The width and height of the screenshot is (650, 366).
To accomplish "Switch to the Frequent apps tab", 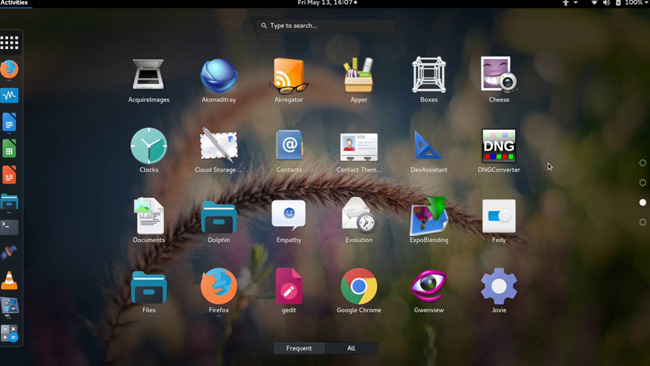I will (299, 348).
